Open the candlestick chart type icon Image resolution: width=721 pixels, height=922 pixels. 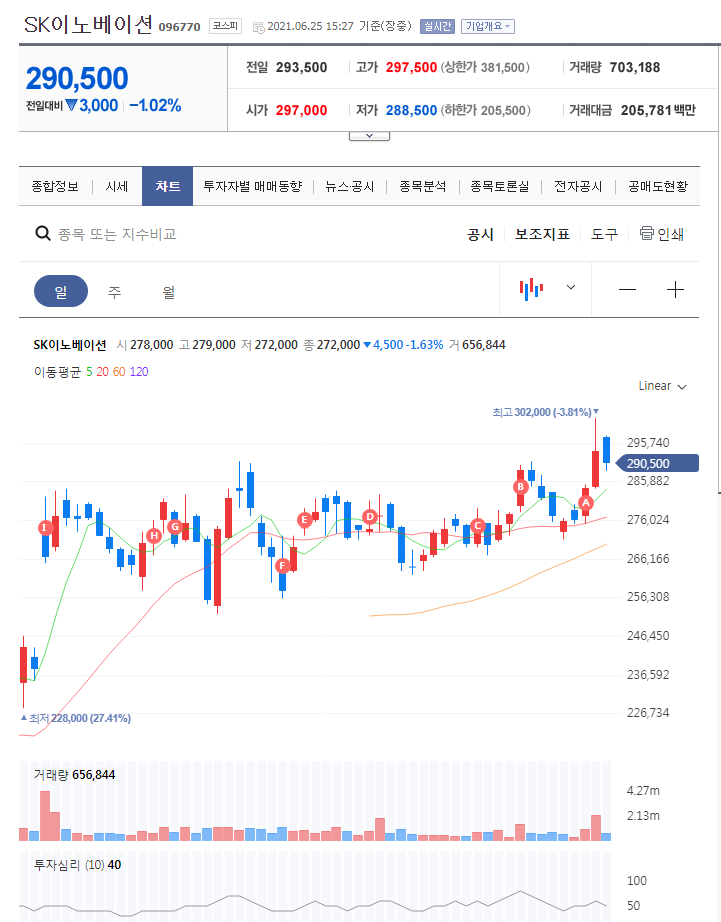tap(531, 289)
